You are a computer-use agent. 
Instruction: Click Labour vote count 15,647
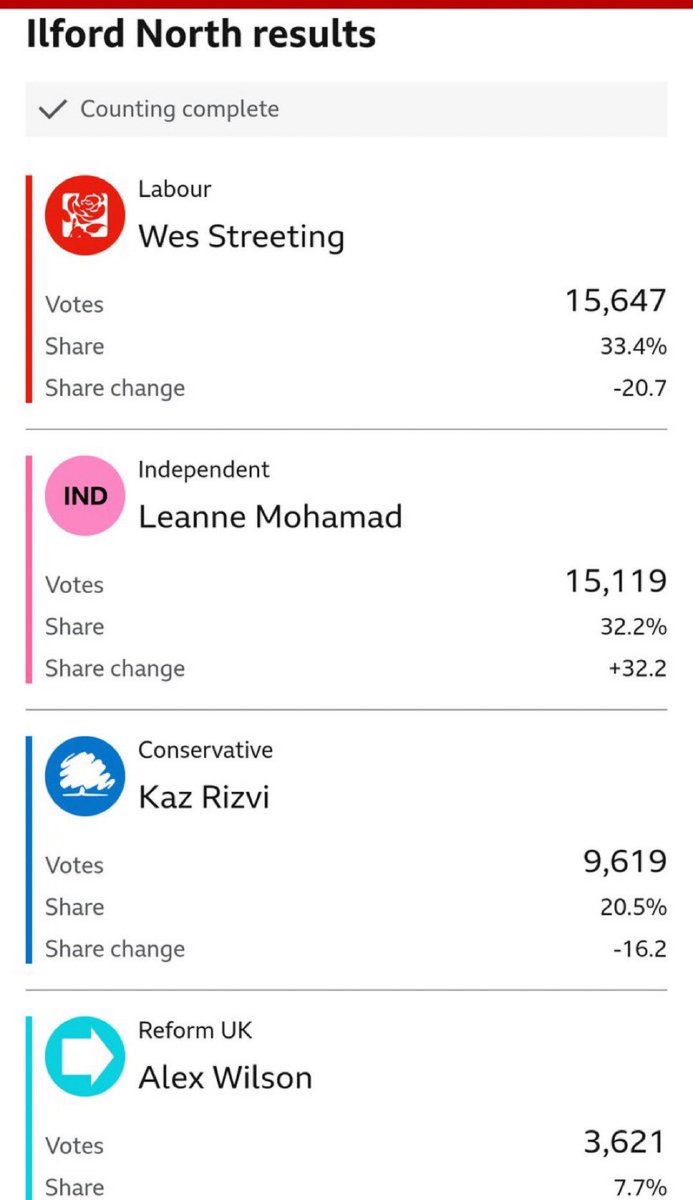click(x=616, y=300)
